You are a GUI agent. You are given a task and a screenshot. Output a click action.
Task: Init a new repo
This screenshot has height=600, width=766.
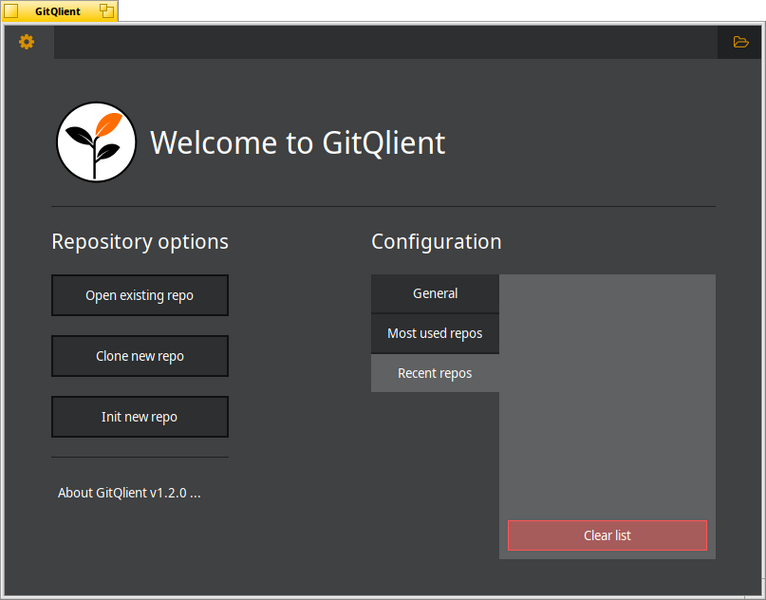coord(140,417)
